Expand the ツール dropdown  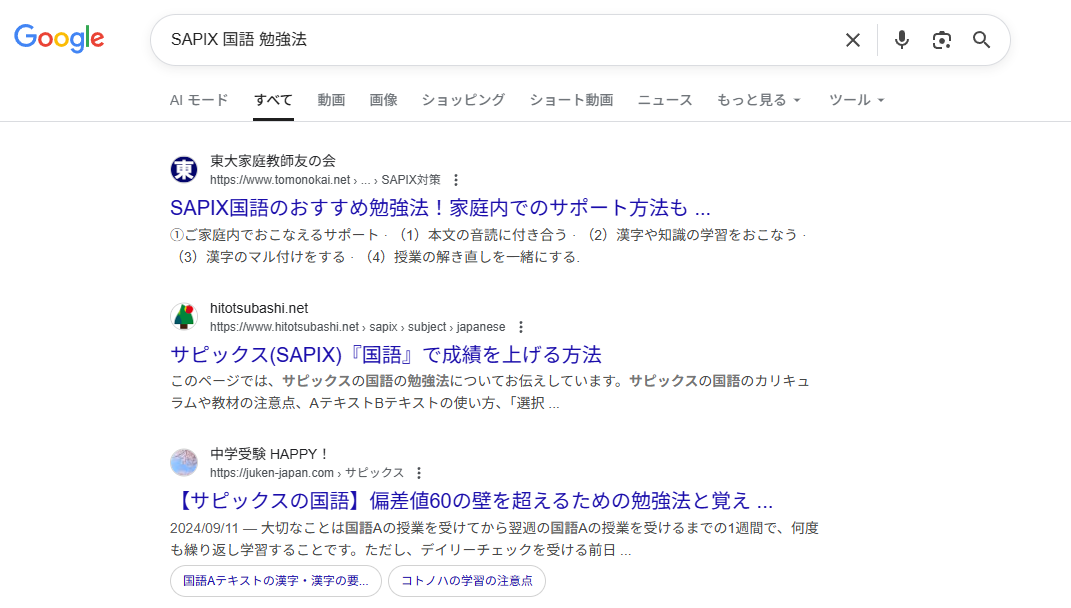[856, 100]
